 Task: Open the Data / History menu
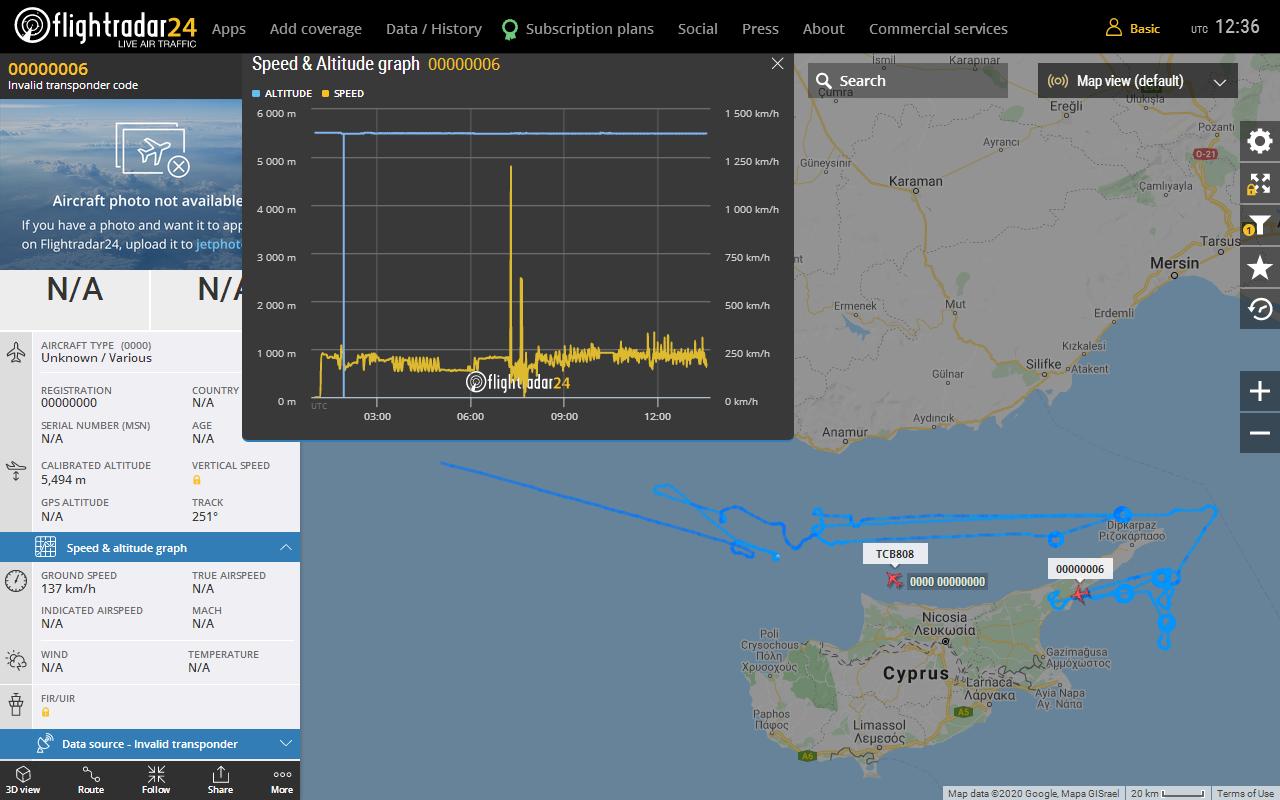[434, 29]
